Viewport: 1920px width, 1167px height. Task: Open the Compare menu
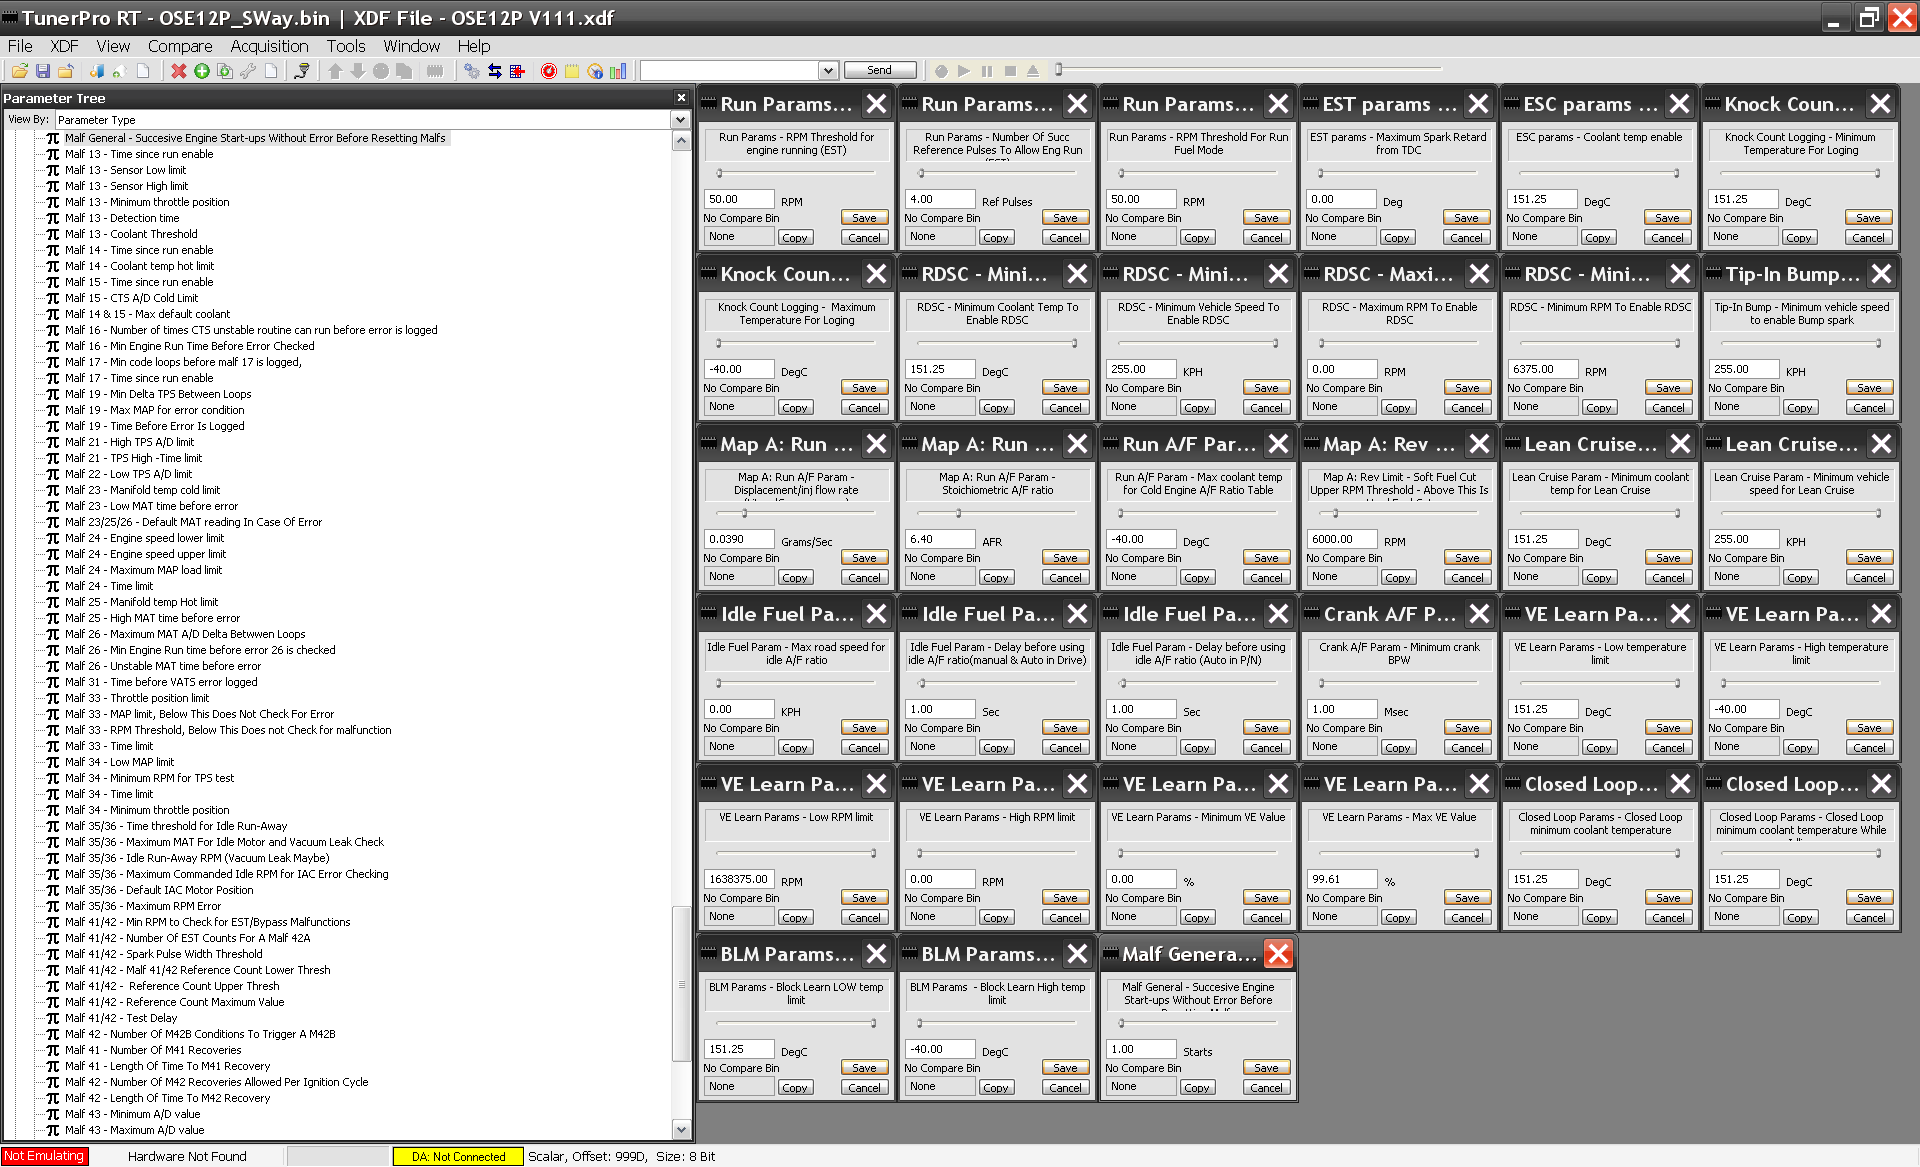180,46
